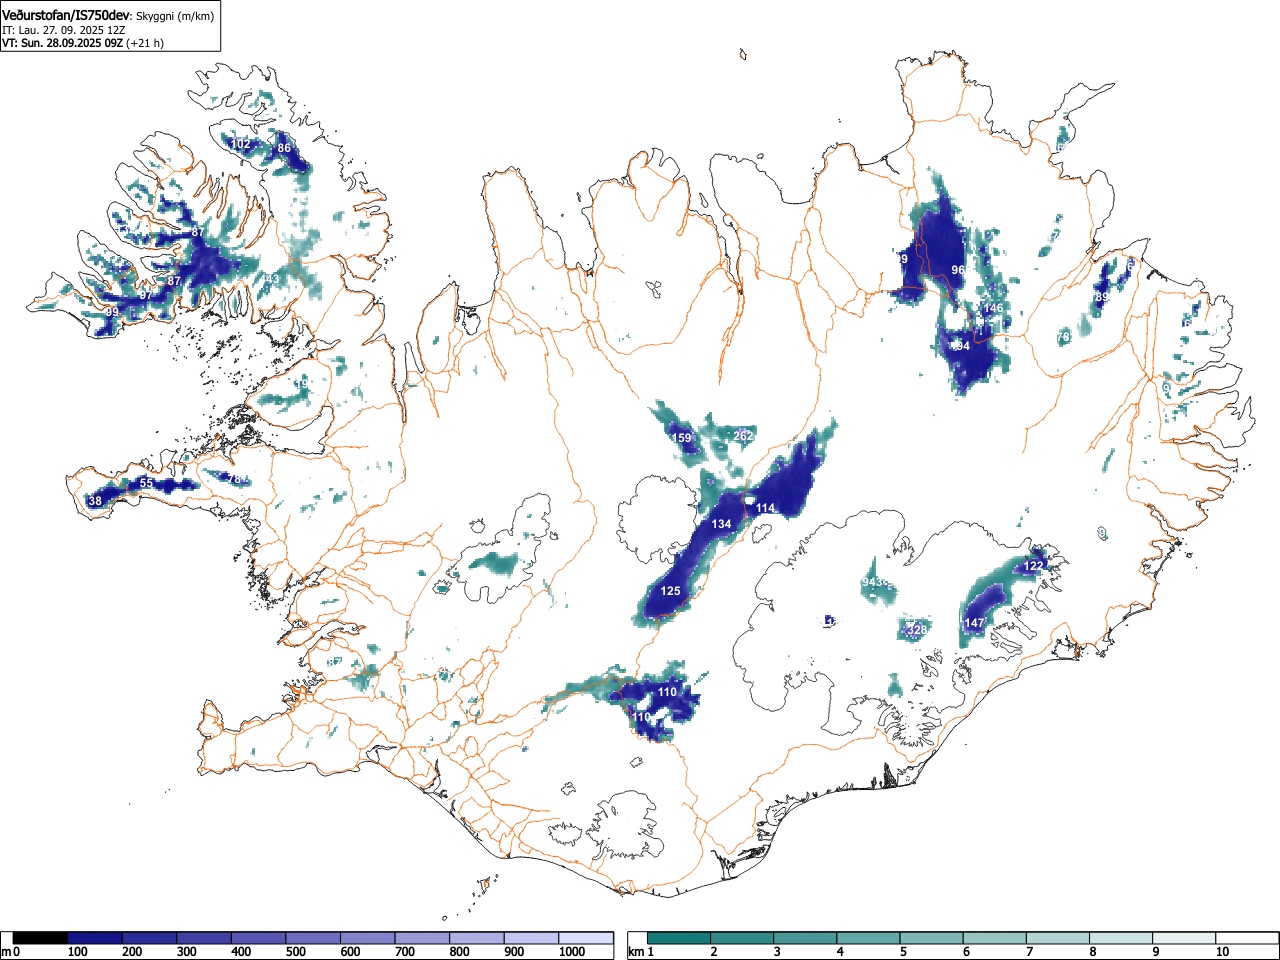1280x960 pixels.
Task: Click the 125 visibility value label
Action: click(x=670, y=591)
